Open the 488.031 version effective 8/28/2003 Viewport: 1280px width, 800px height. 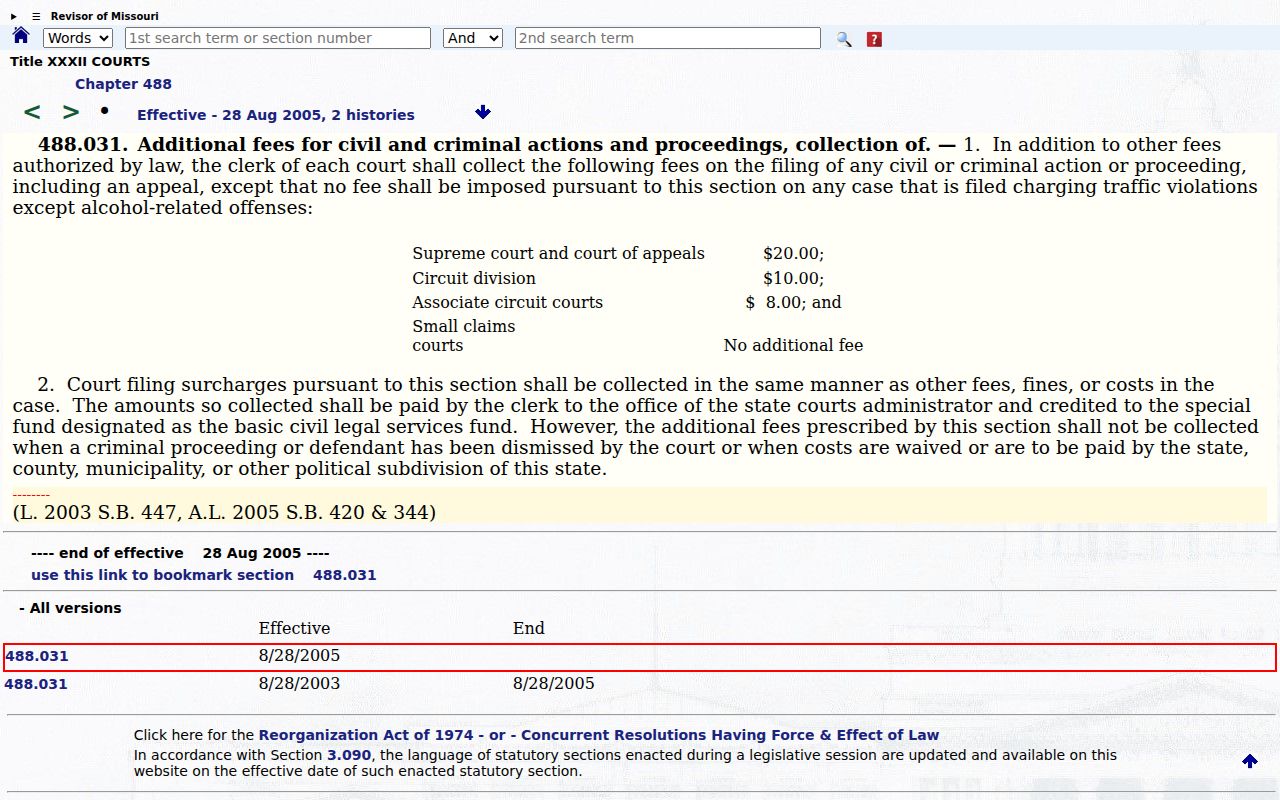(36, 684)
